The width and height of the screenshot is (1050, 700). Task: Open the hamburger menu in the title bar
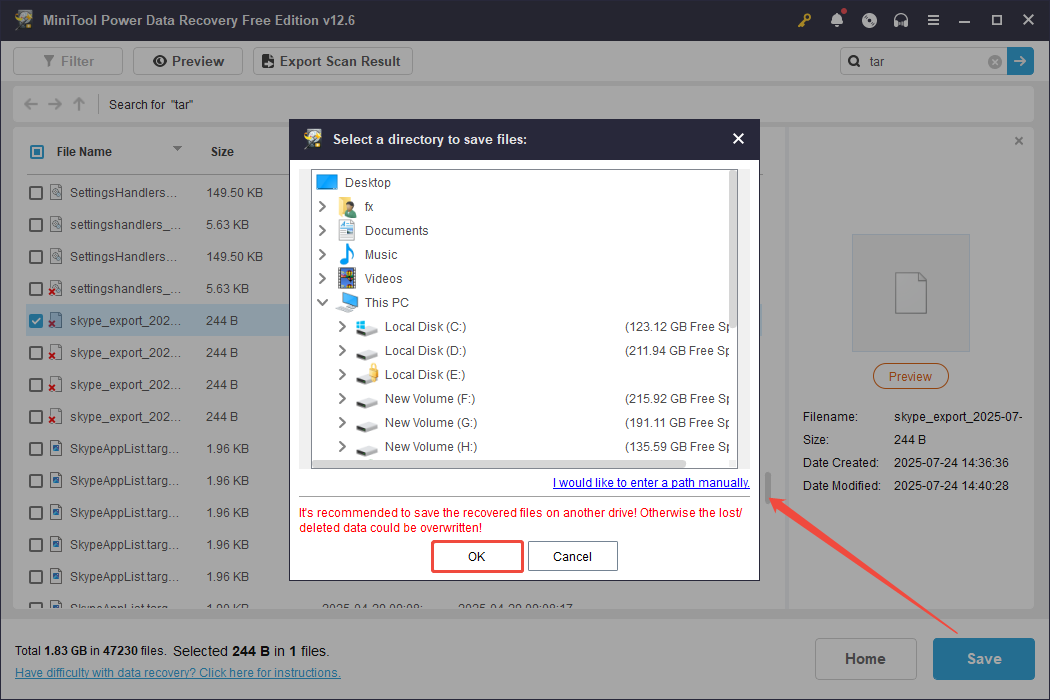point(933,20)
